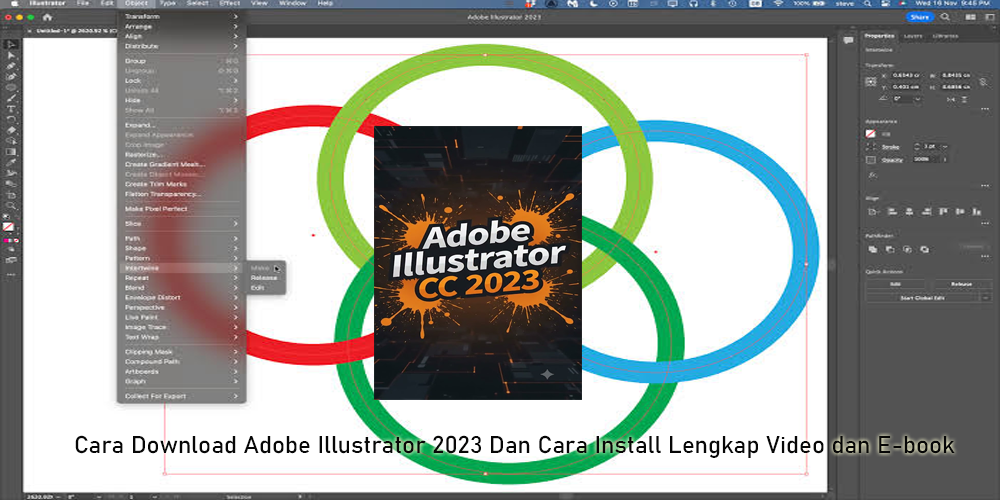Click the fx effects icon in Appearance

[x=872, y=175]
